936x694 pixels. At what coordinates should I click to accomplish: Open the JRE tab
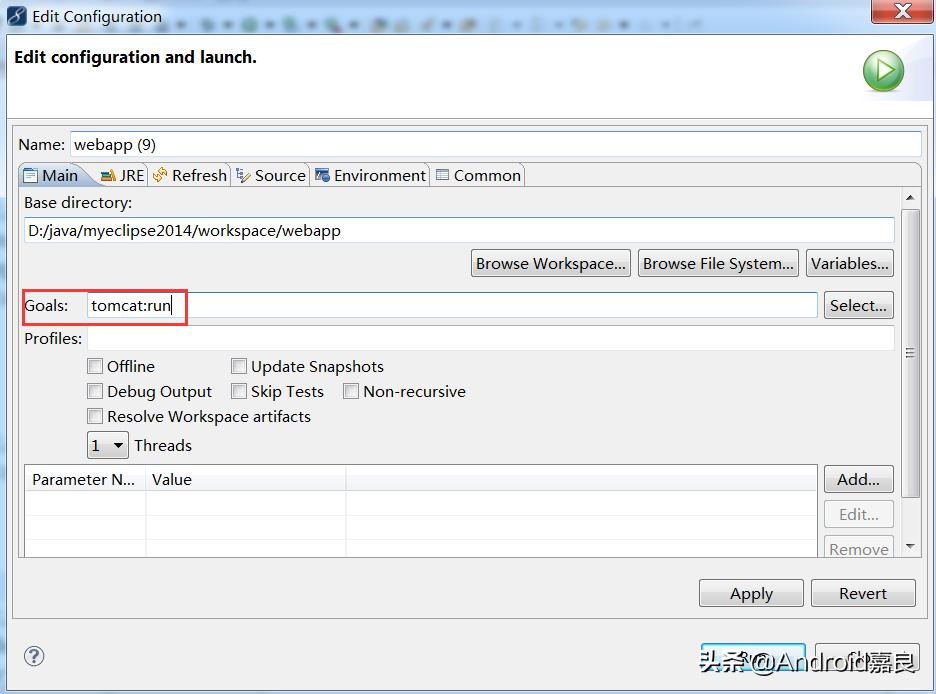tap(123, 175)
